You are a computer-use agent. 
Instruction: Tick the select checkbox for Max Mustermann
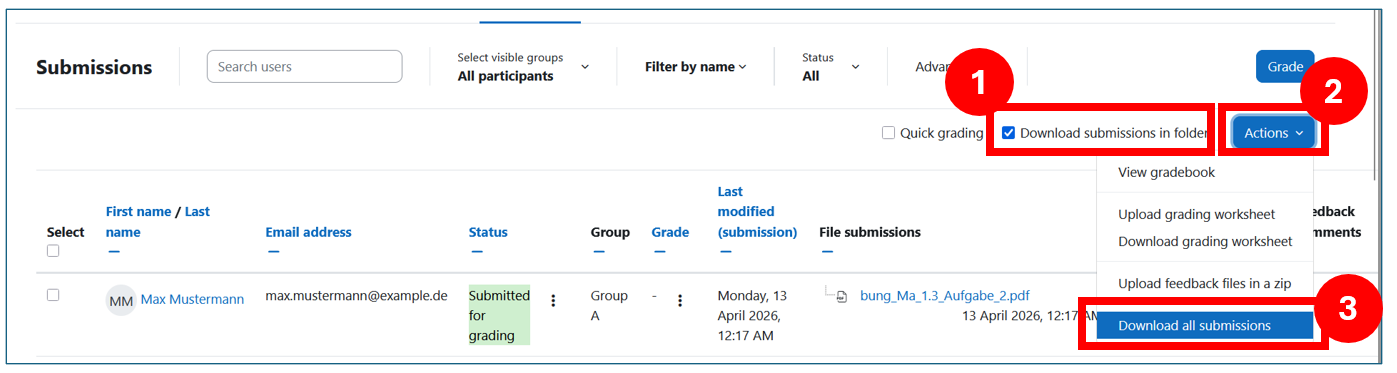click(53, 295)
